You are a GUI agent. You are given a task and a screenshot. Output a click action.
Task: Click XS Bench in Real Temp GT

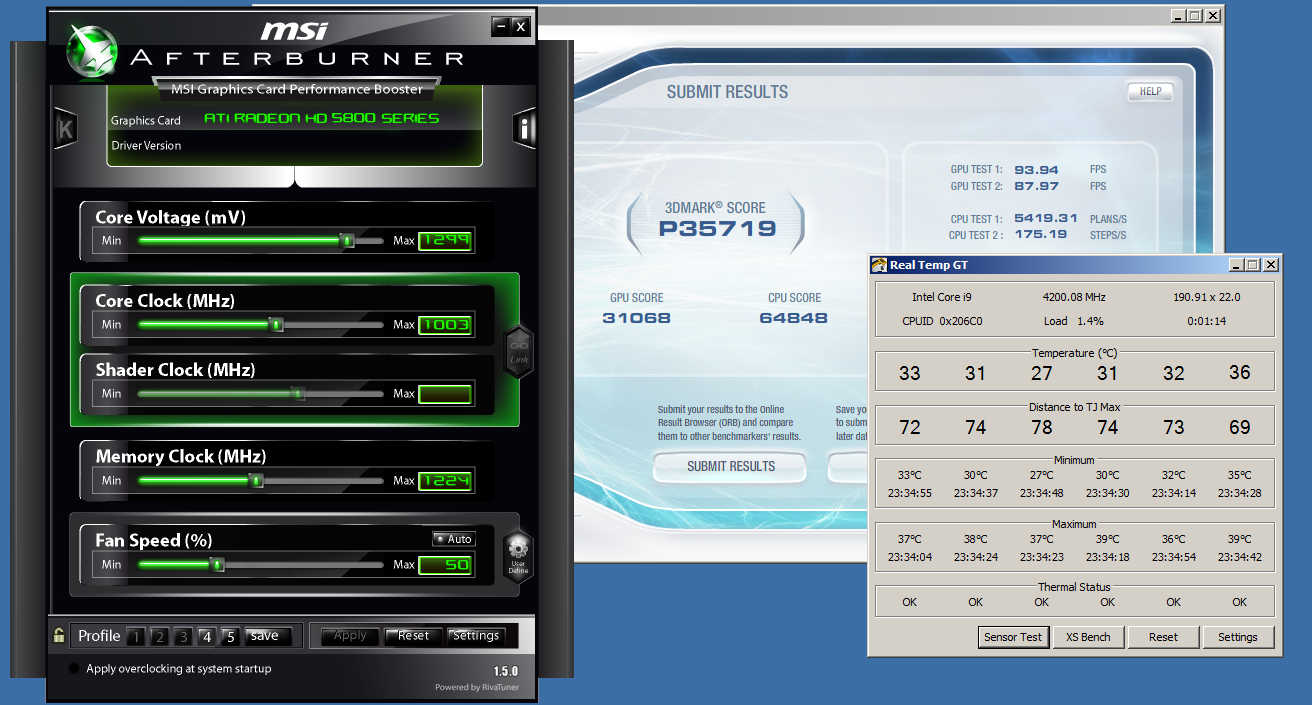click(1088, 637)
